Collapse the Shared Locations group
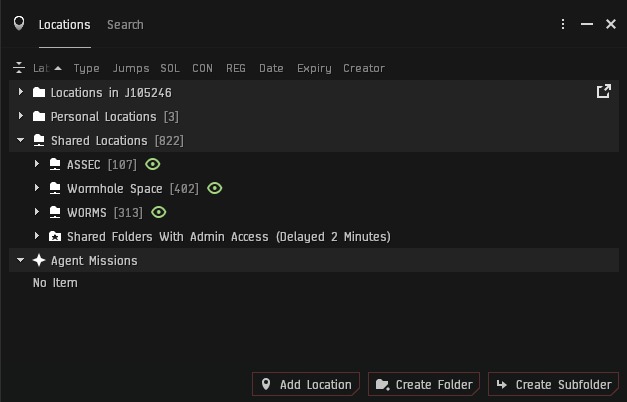 (21, 140)
